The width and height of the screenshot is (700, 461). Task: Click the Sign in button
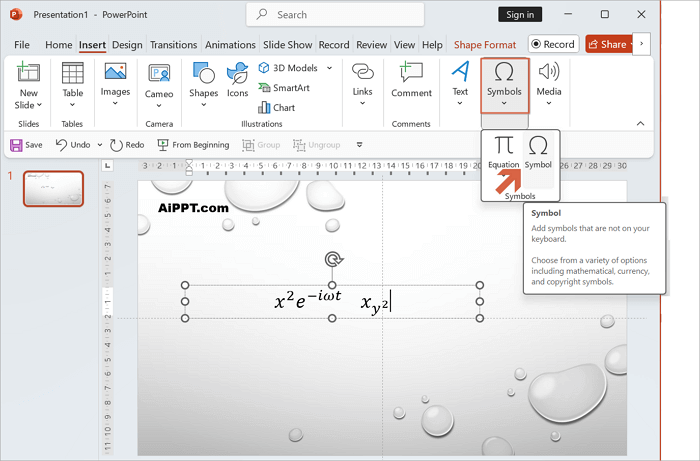520,15
